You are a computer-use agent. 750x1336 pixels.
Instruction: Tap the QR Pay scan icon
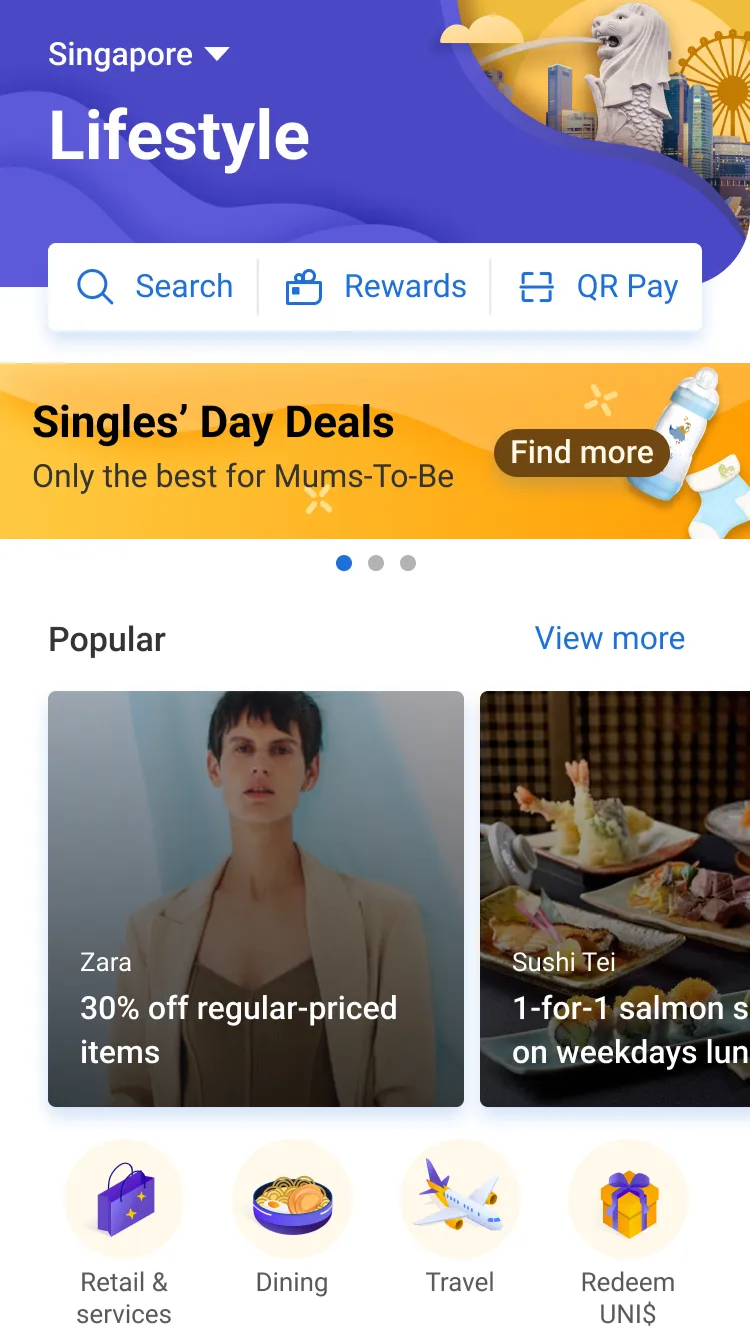537,287
